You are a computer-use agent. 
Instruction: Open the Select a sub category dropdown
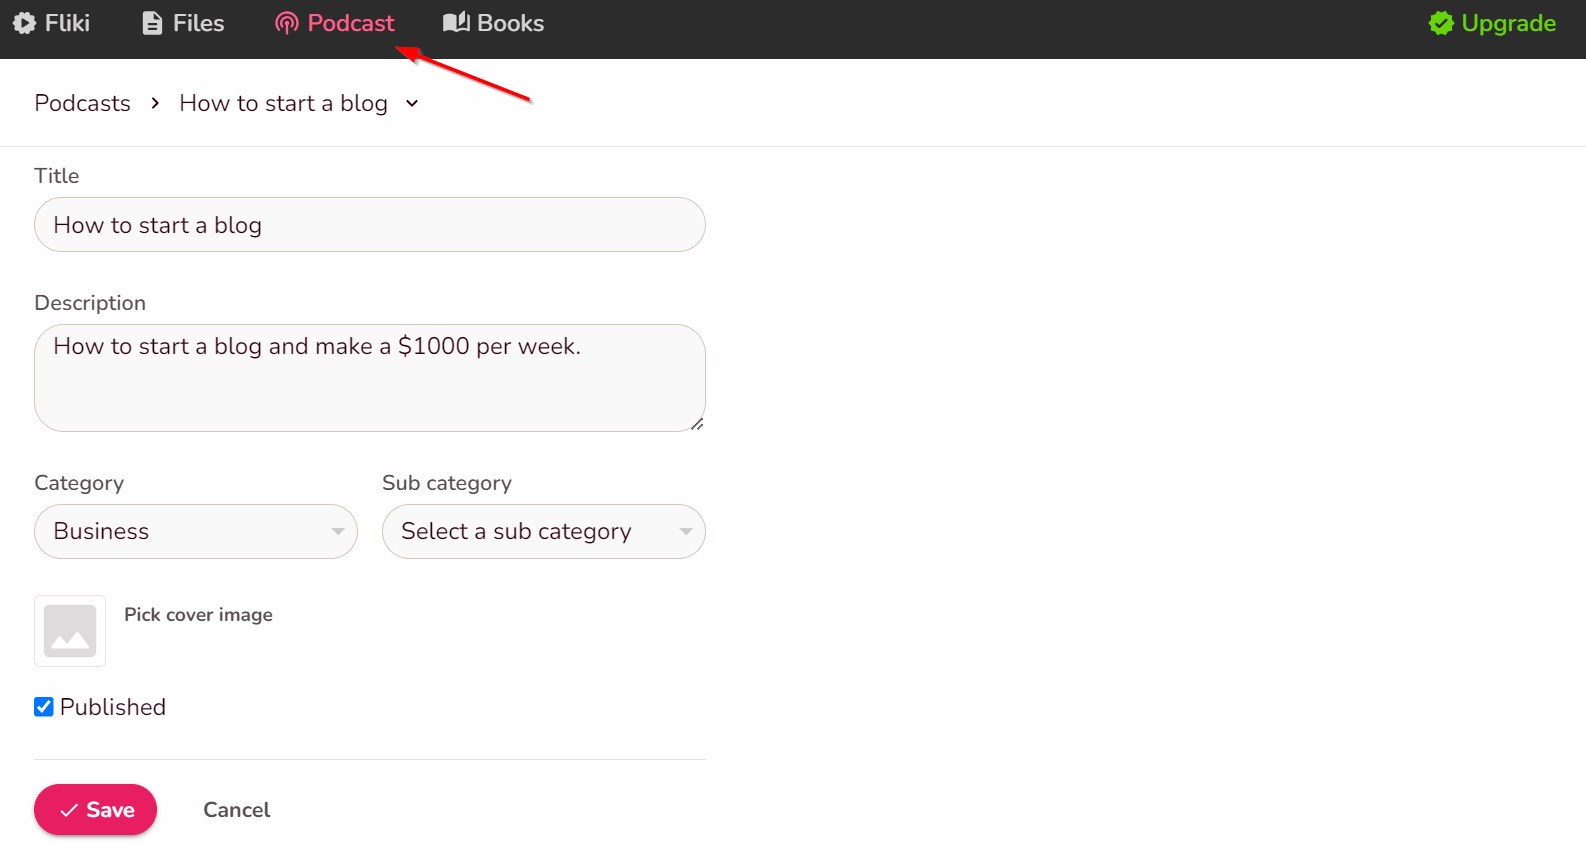(x=543, y=531)
